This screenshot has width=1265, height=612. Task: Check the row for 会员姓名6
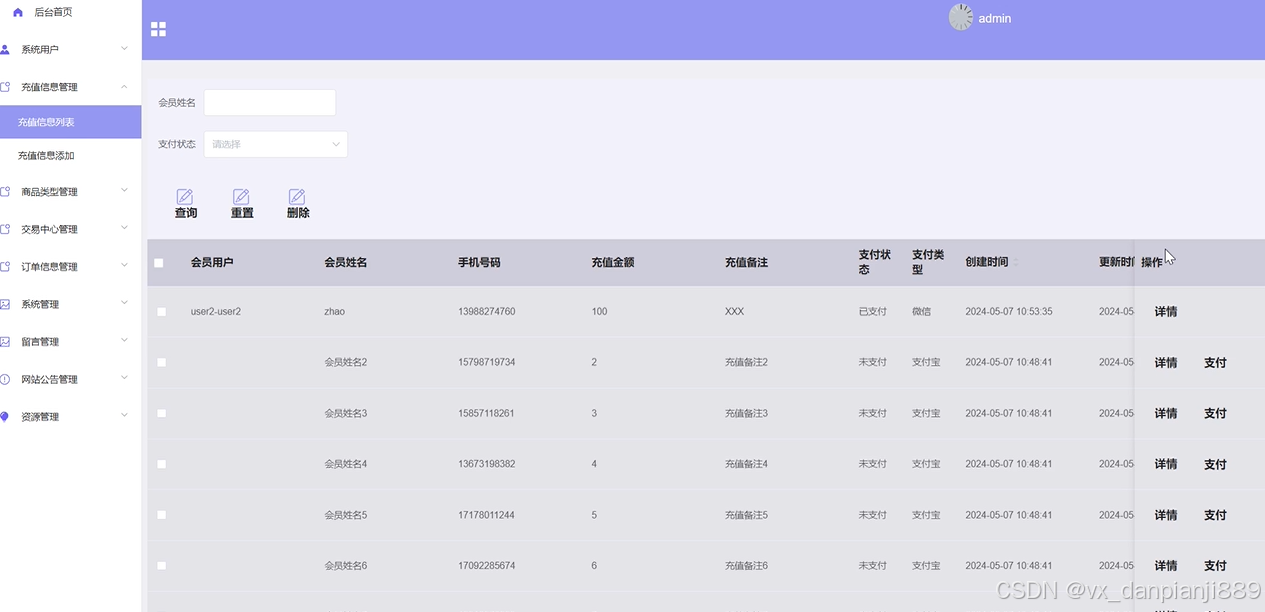[162, 566]
